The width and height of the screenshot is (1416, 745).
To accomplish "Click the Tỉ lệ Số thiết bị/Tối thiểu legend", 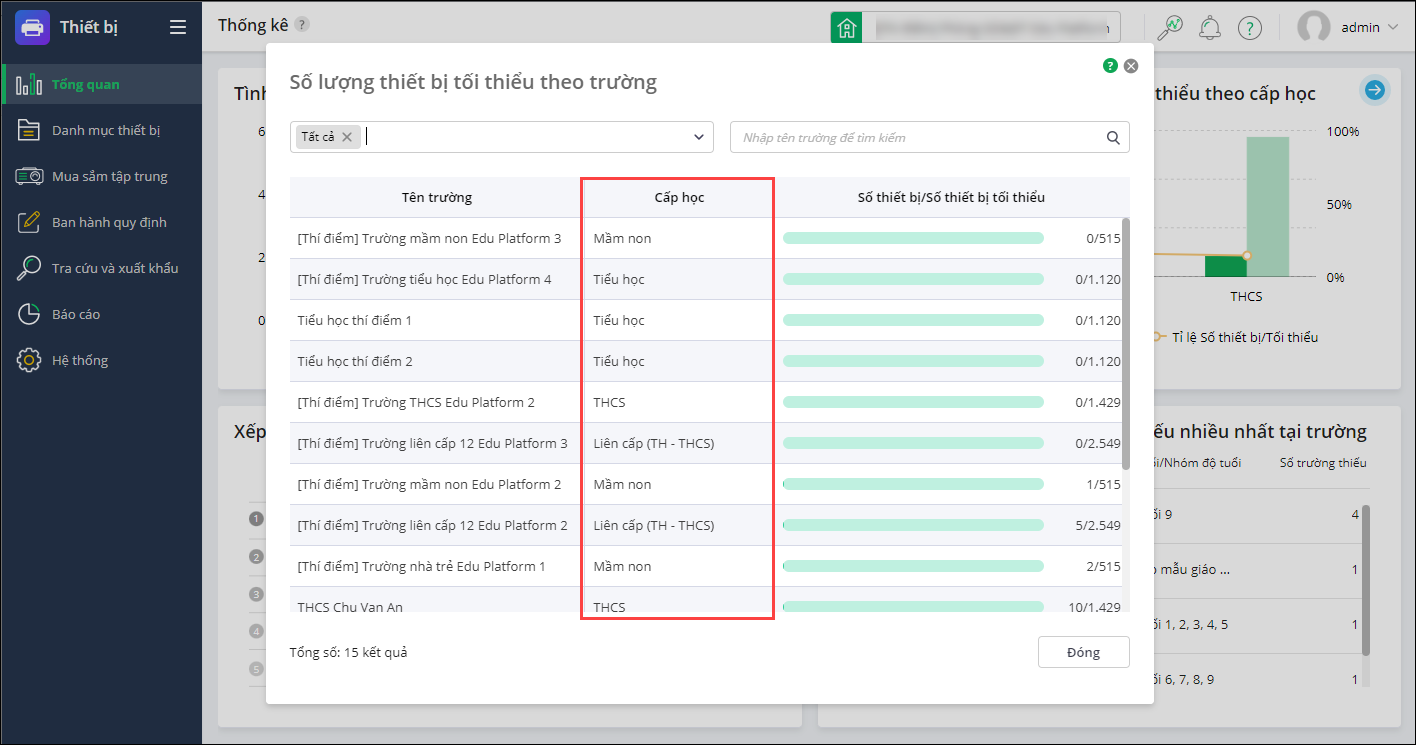I will (1236, 337).
